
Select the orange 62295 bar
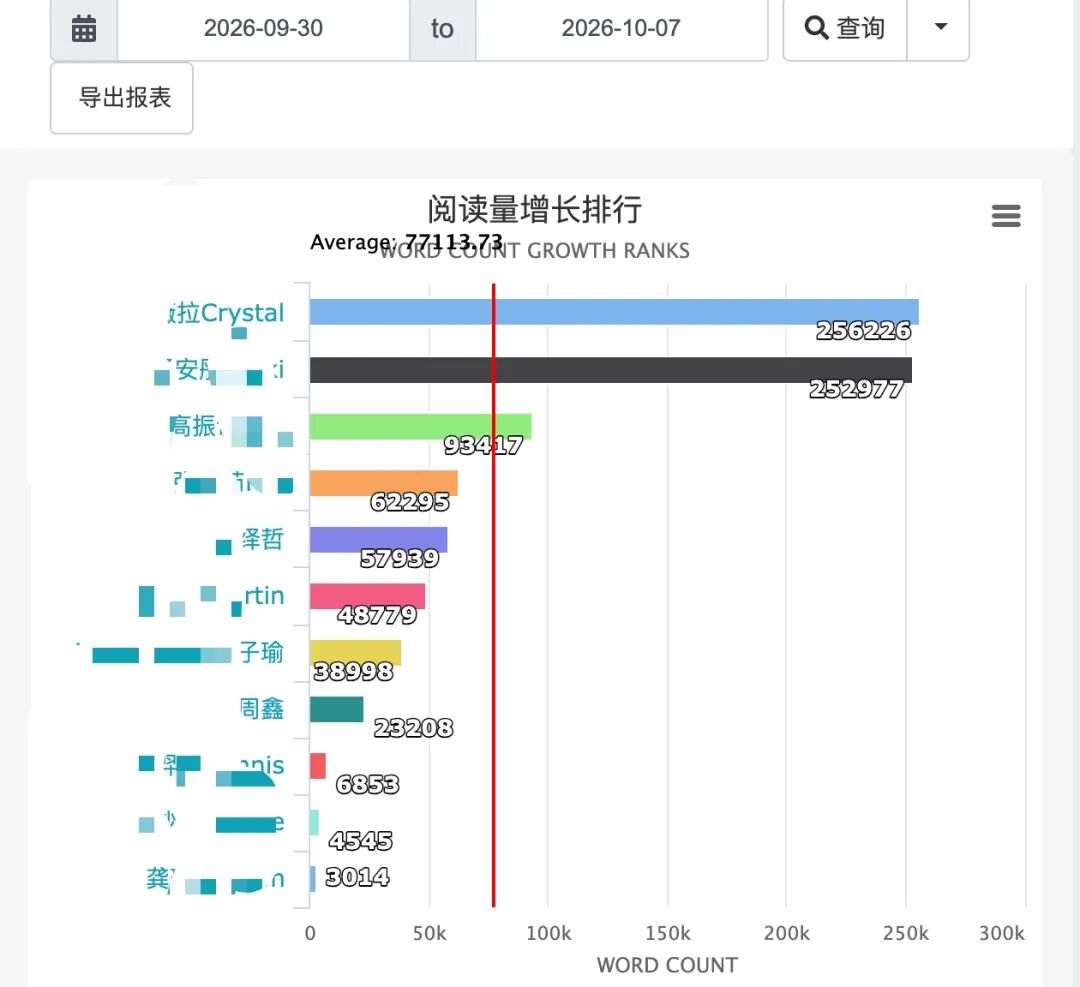point(384,483)
